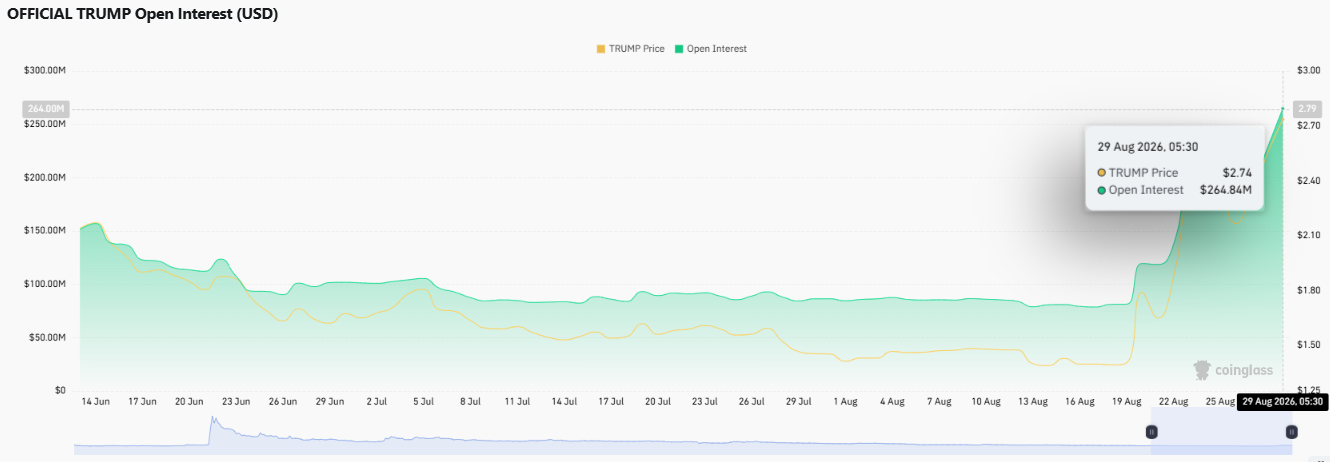Image resolution: width=1330 pixels, height=462 pixels.
Task: Click the 1 Aug date label
Action: [x=845, y=401]
